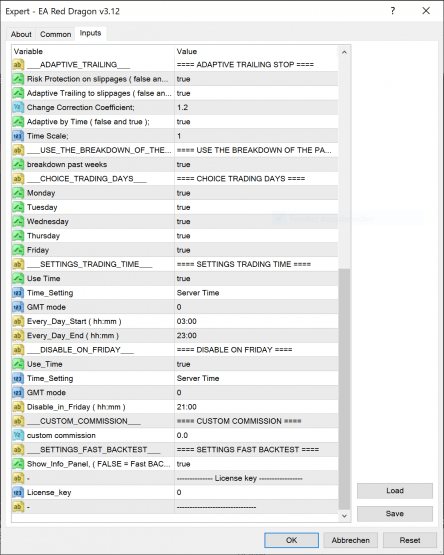
Task: Click the bool icon for Show_Info_Panel
Action: coord(18,464)
